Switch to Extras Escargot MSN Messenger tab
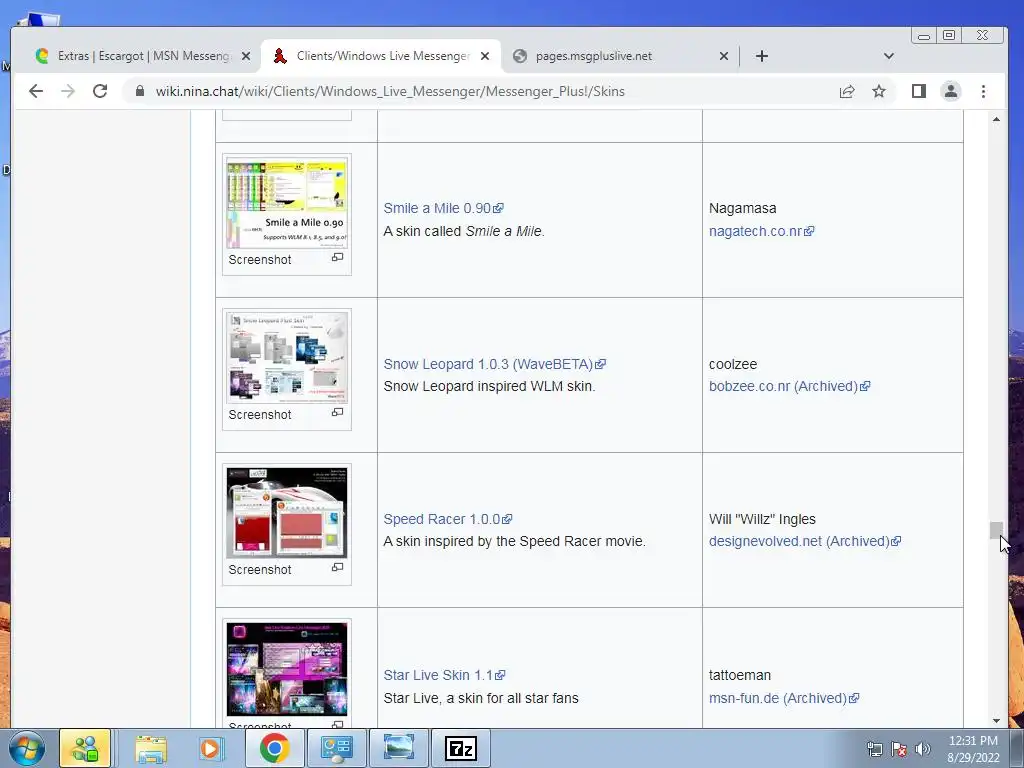Screen dimensions: 1024x768 (x=143, y=56)
